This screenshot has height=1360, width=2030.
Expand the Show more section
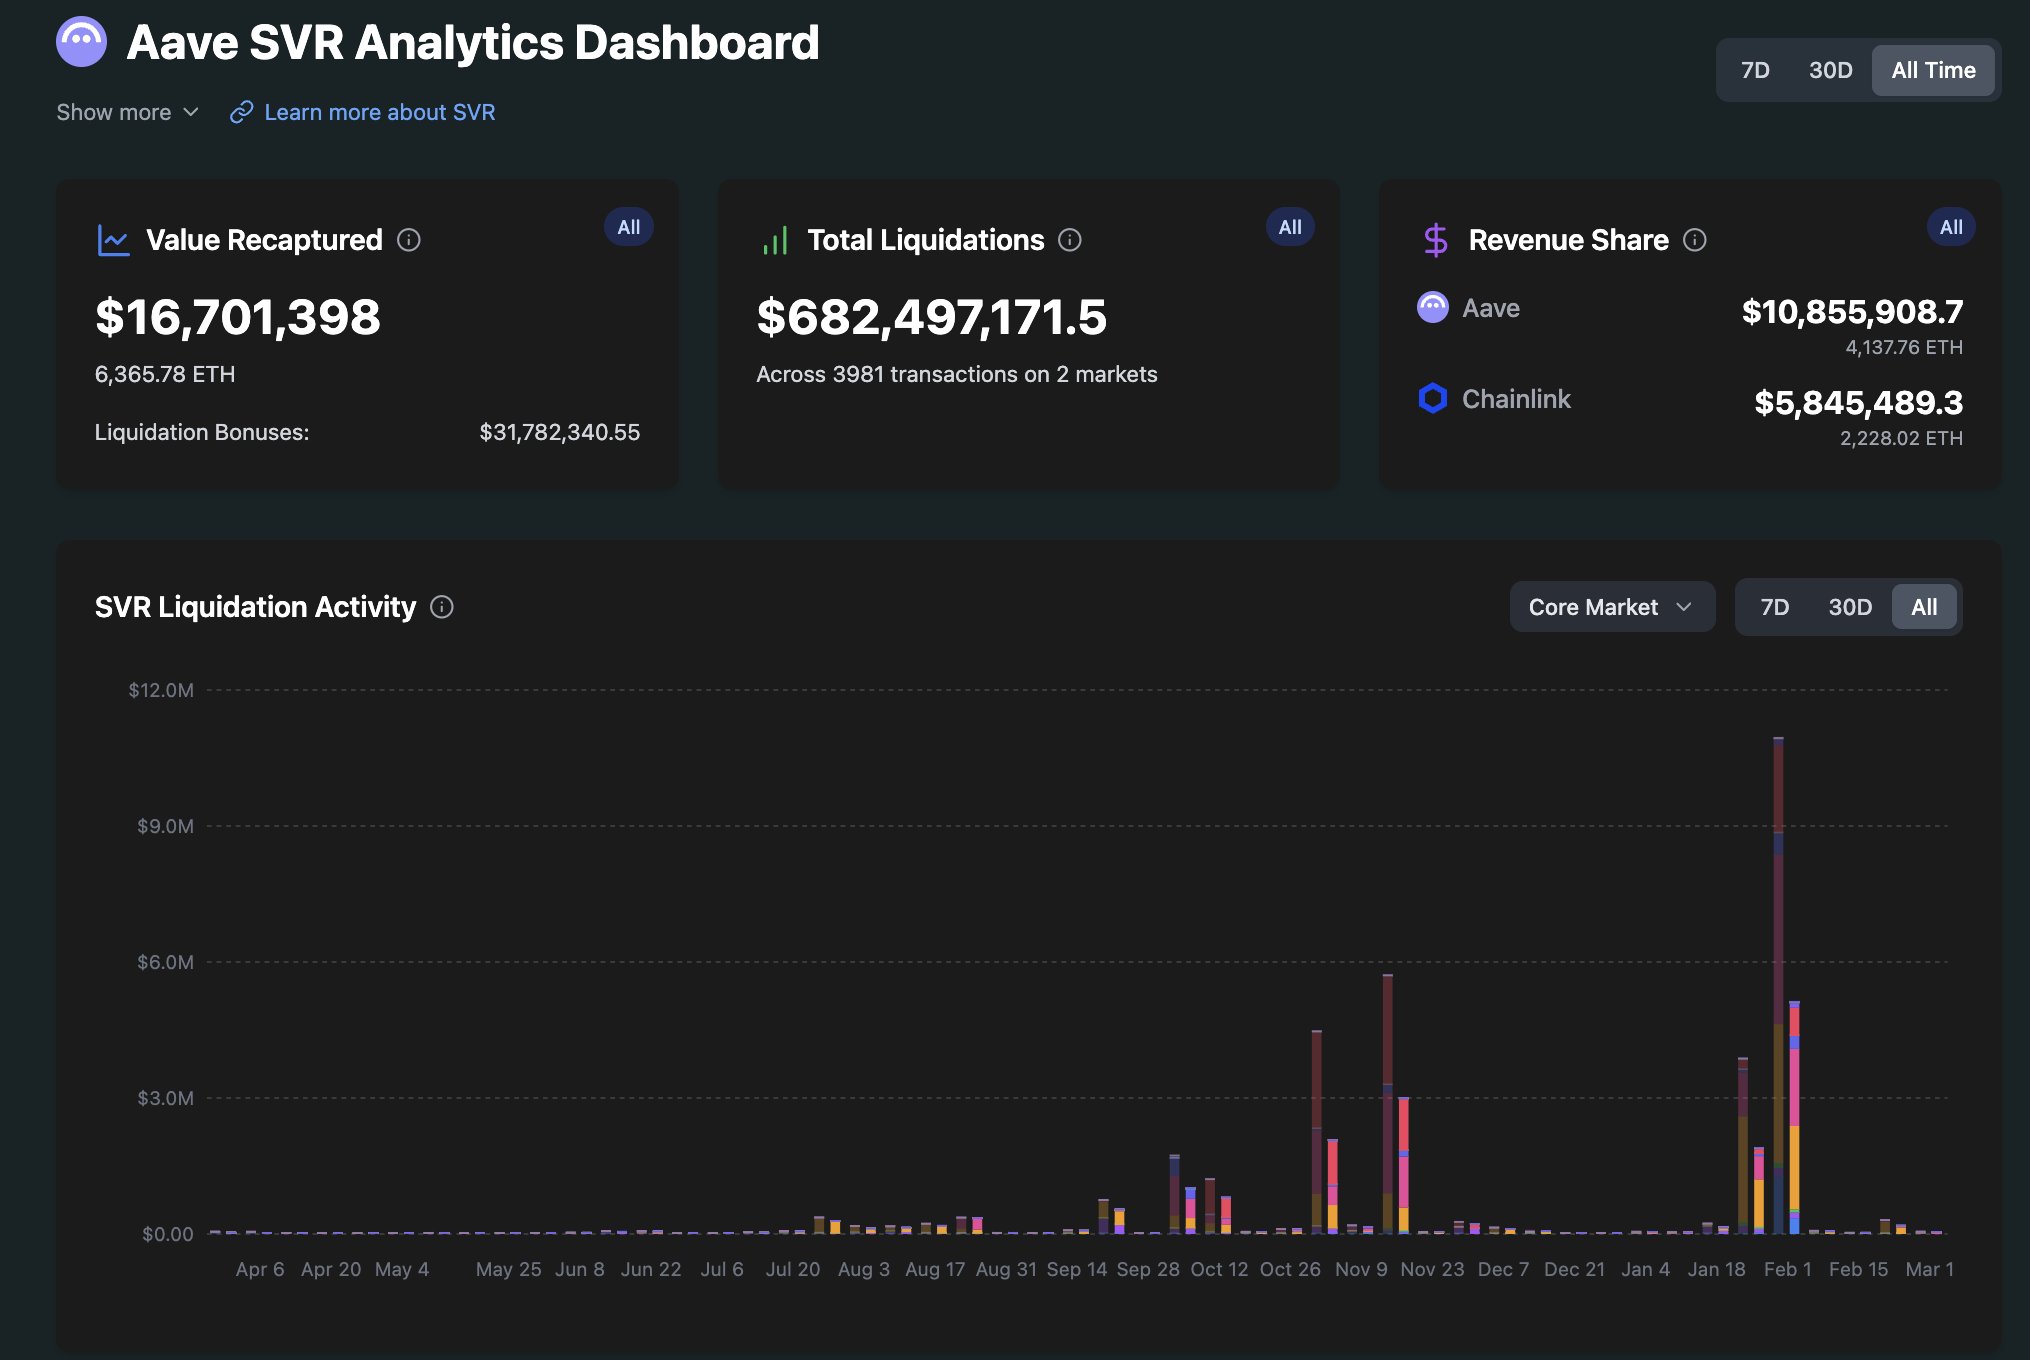(127, 112)
